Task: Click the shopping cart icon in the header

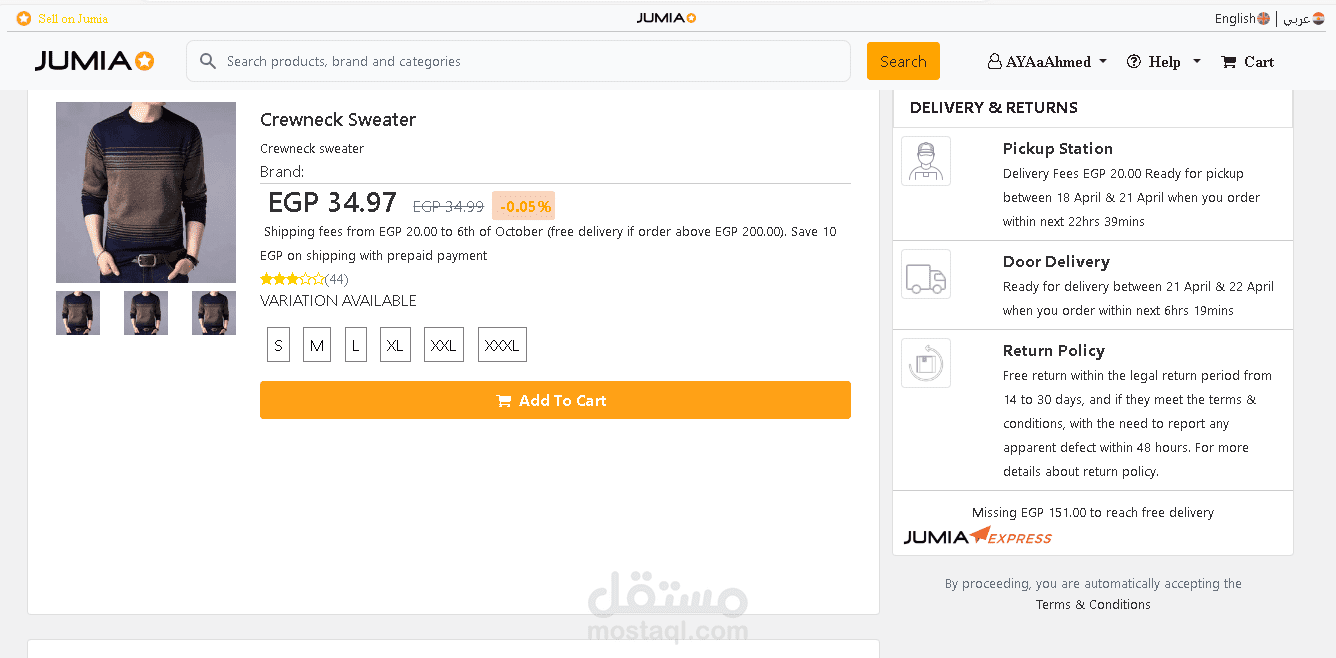Action: coord(1229,62)
